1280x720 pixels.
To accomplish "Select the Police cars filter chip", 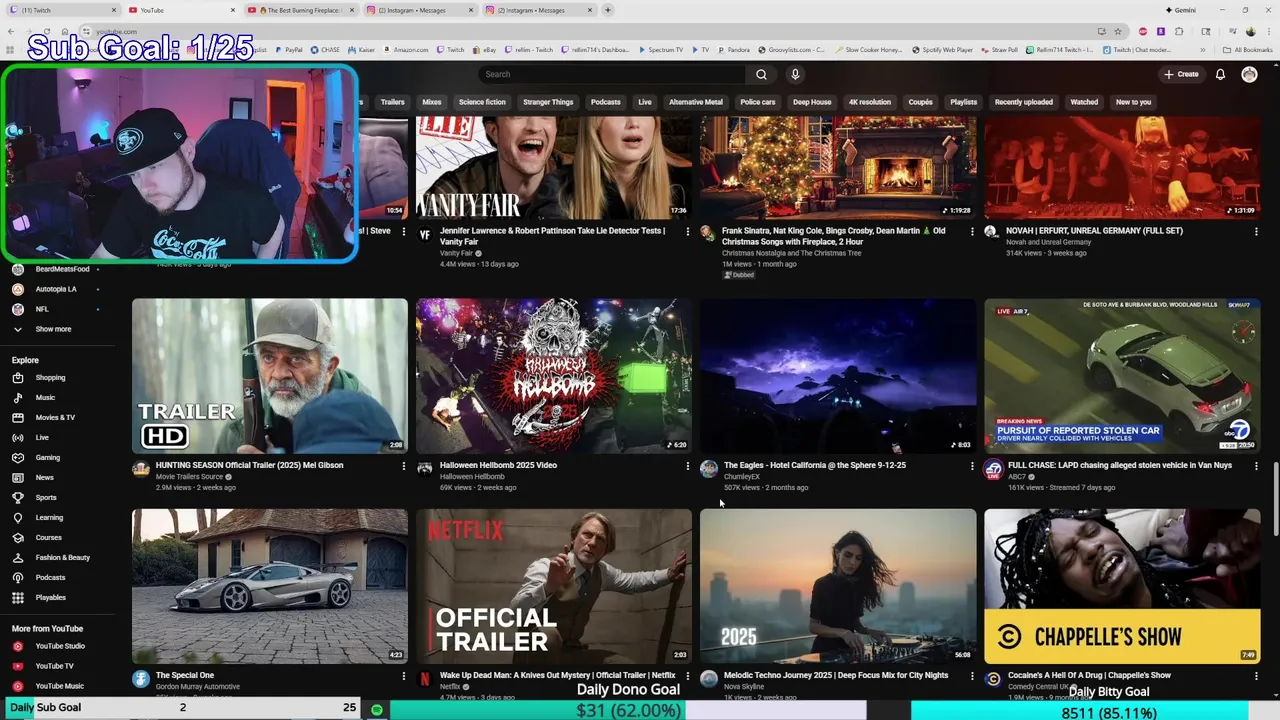I will (757, 102).
